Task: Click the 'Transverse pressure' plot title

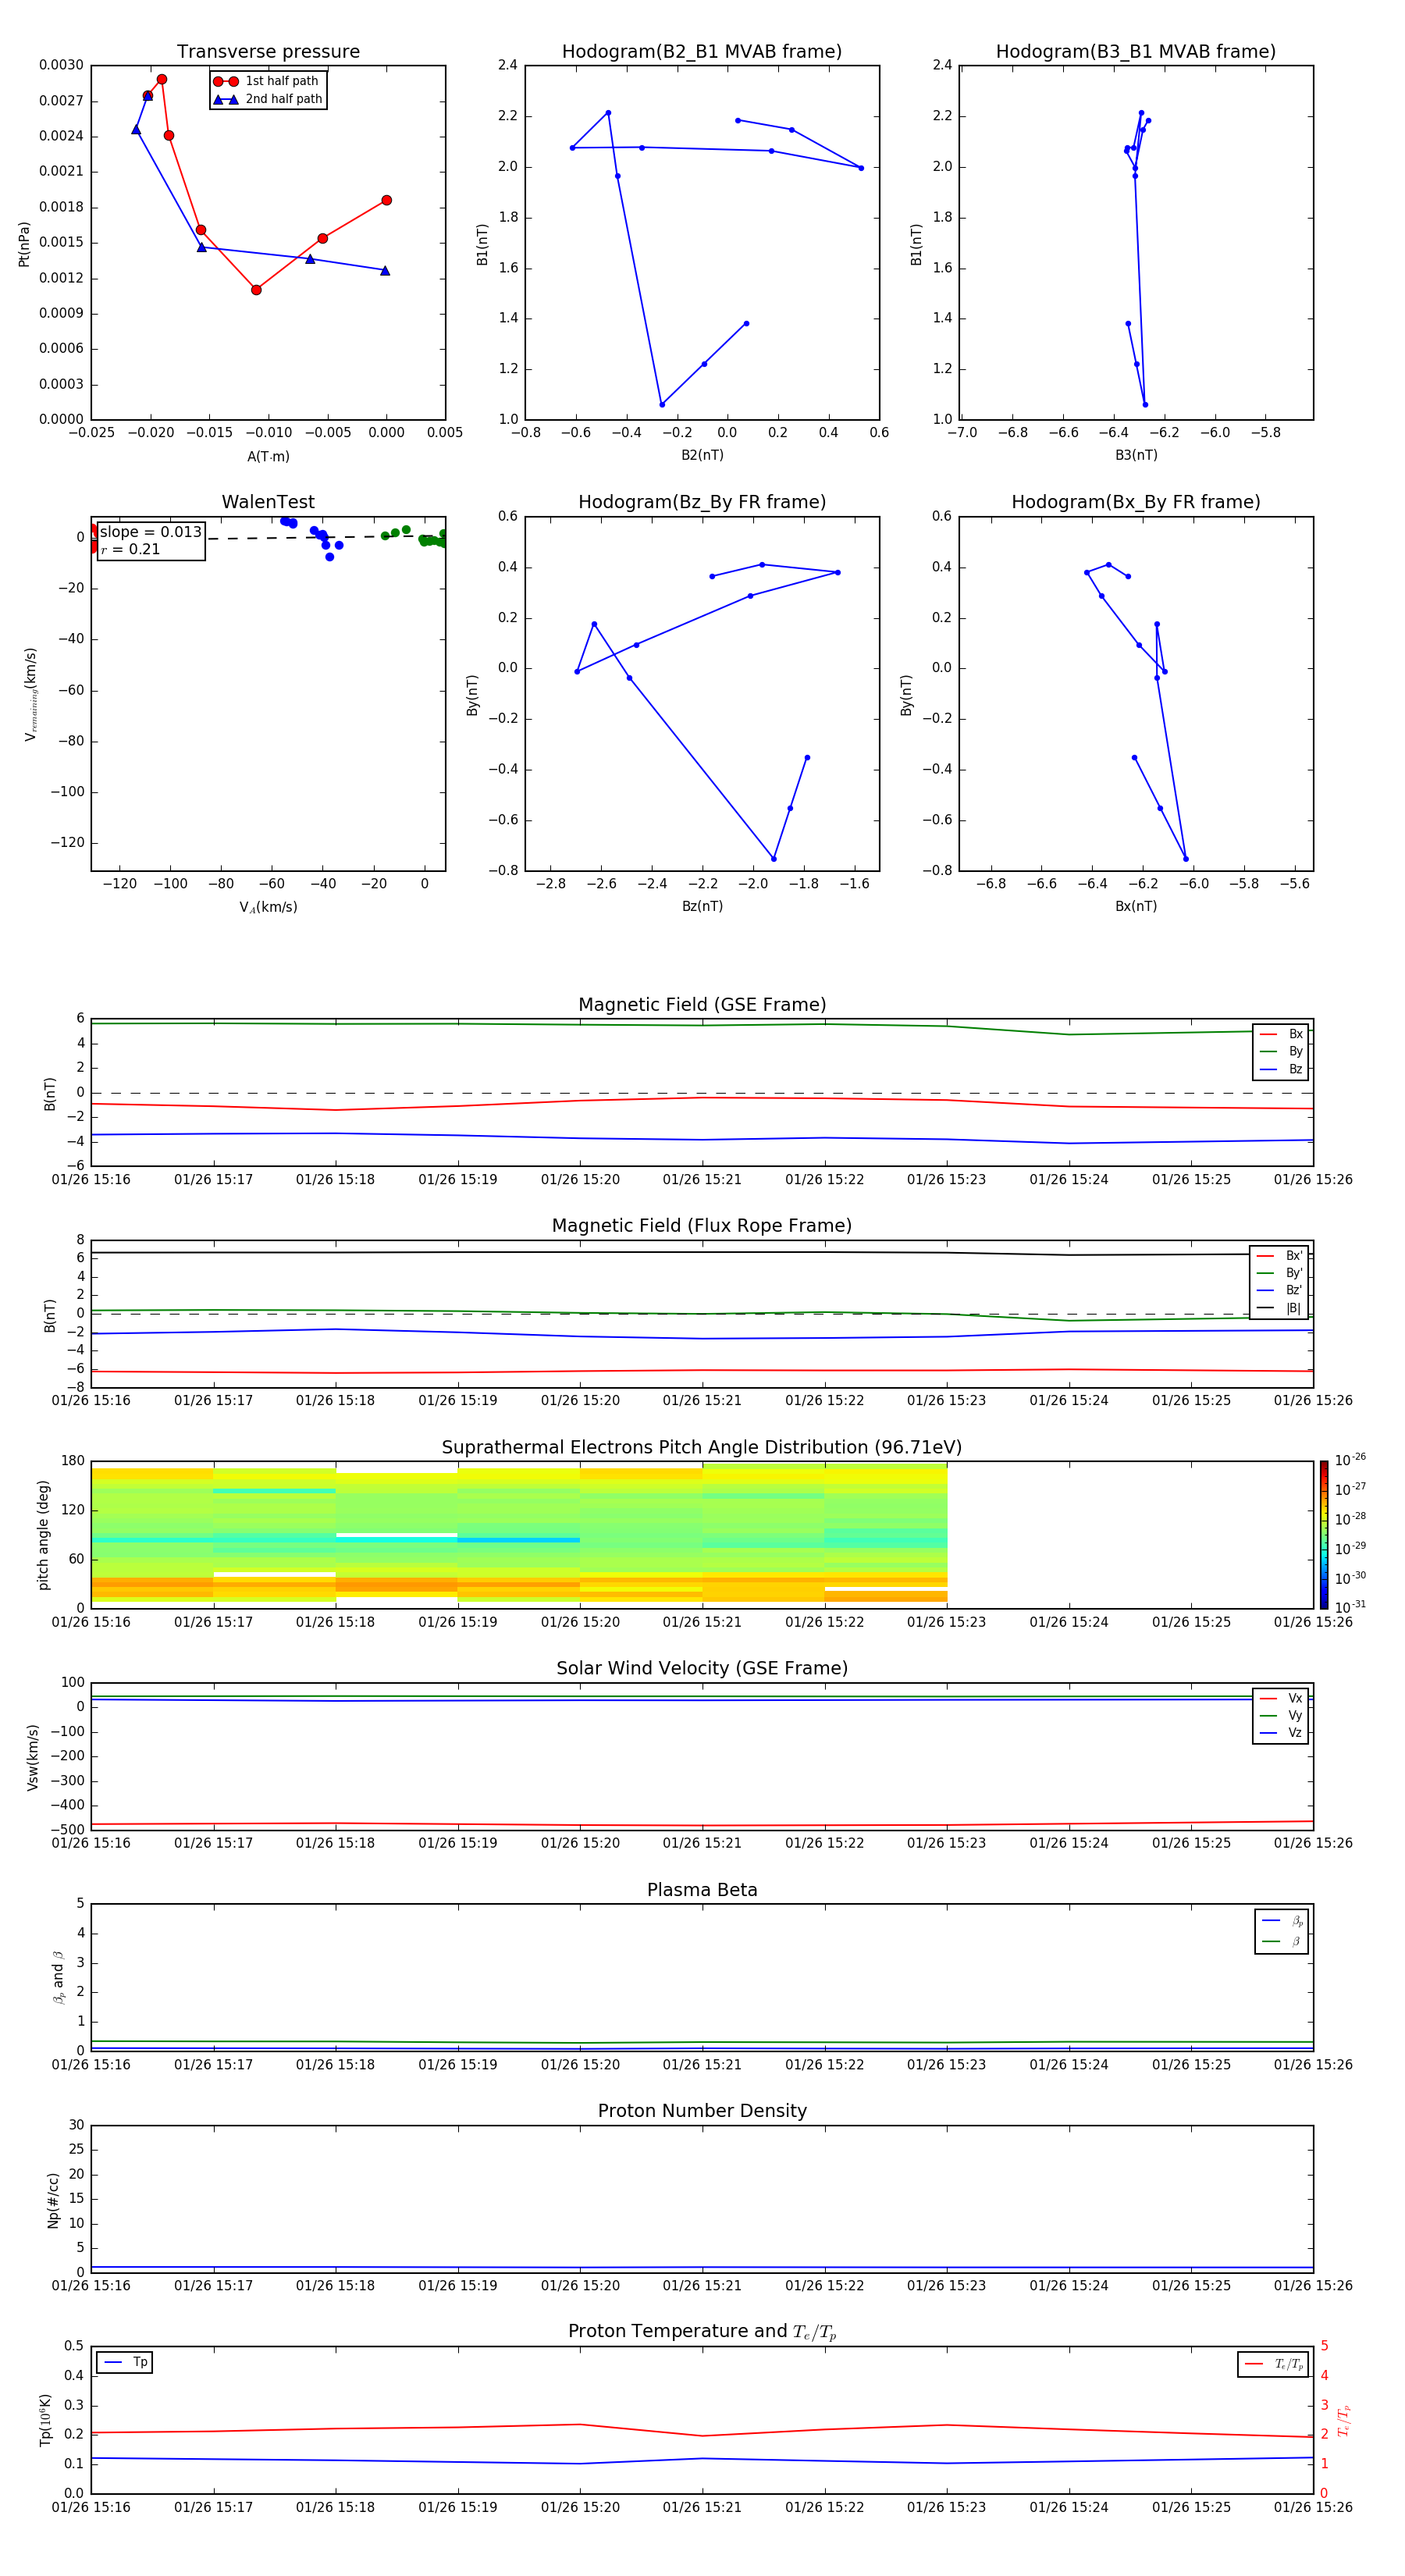Action: 268,52
